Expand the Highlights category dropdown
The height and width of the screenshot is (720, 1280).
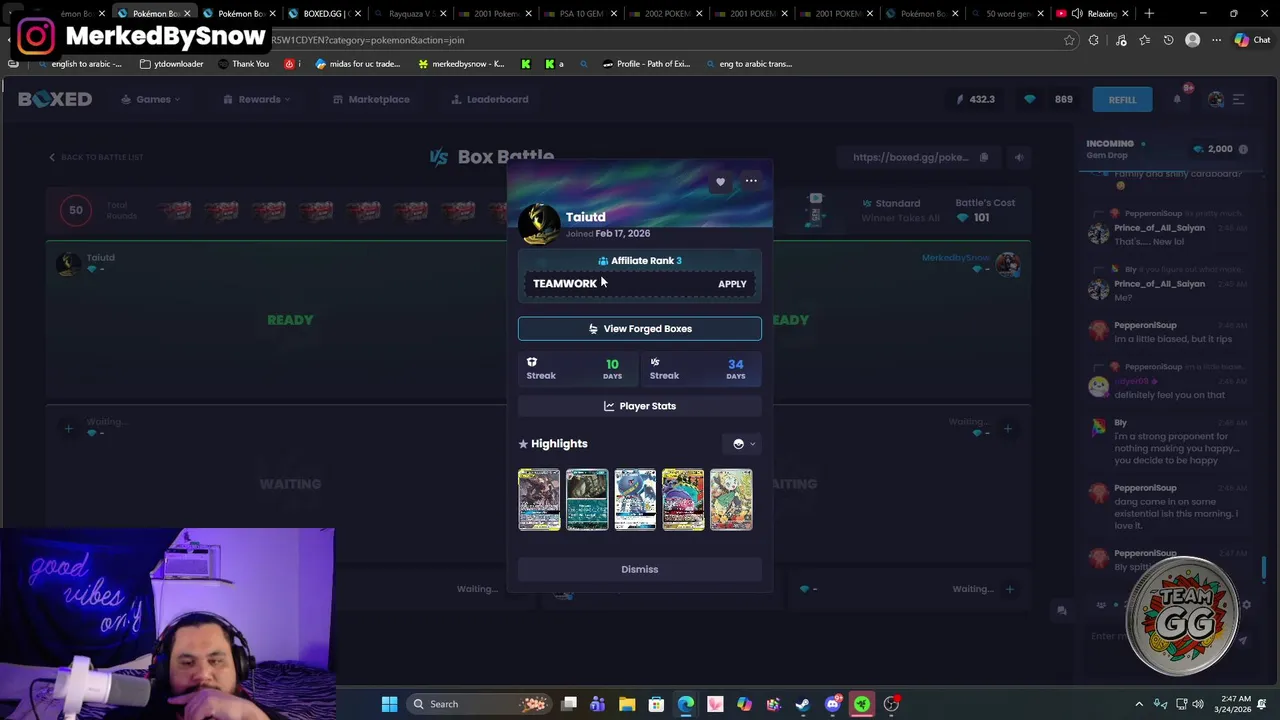[744, 444]
